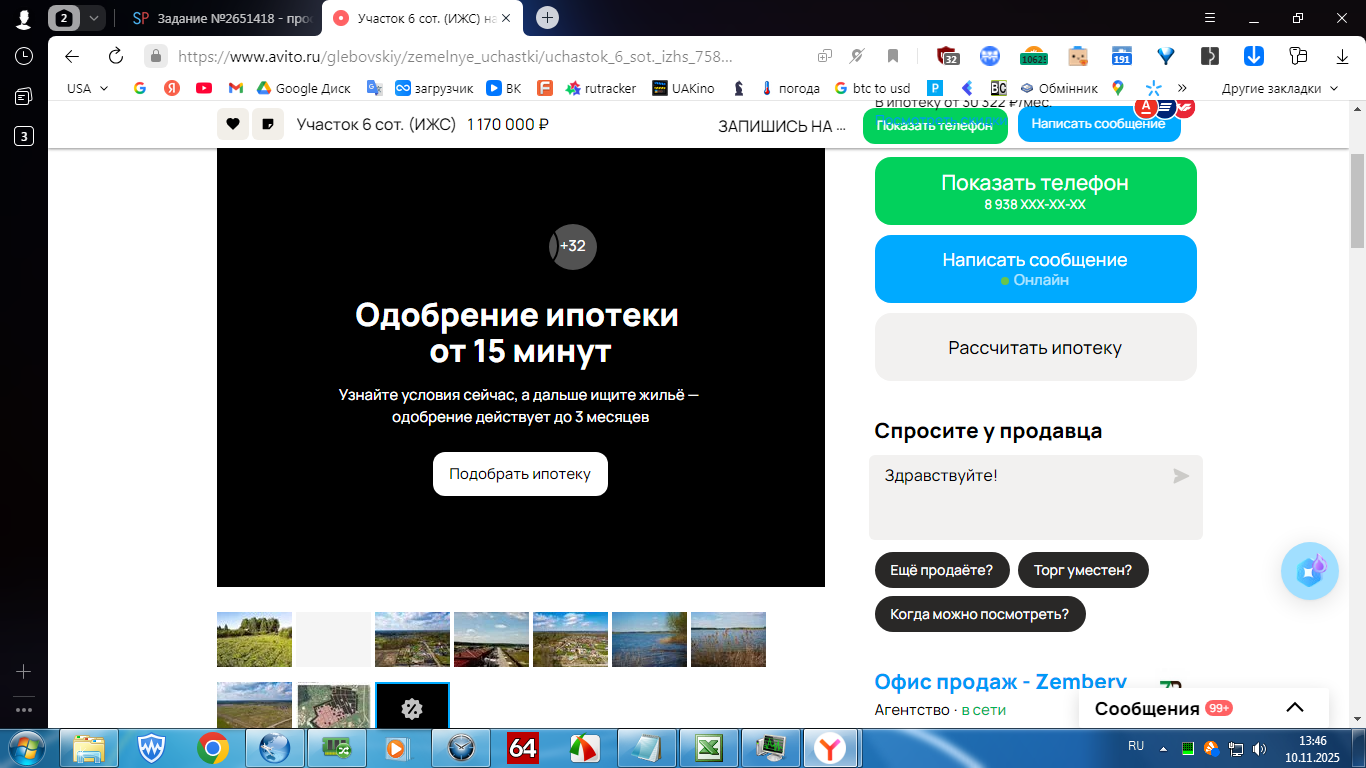Click the Рассчитать ипотеку button
1366x768 pixels.
click(1035, 347)
